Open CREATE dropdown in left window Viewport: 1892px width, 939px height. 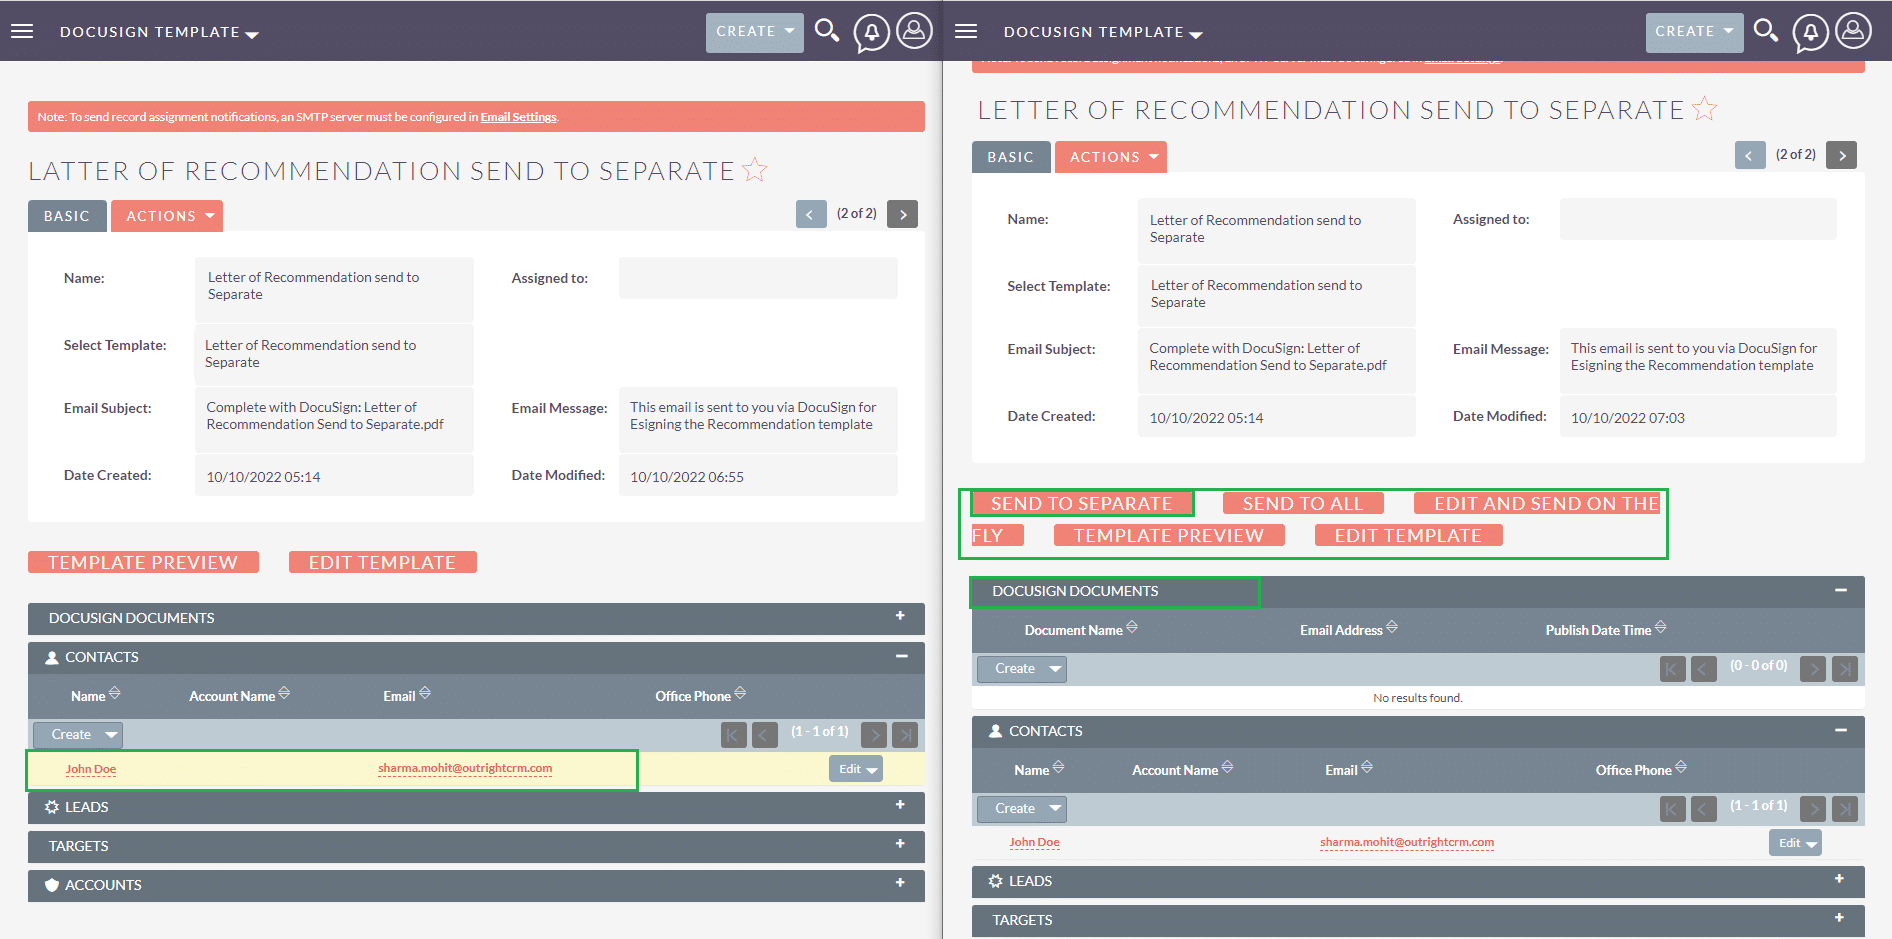click(x=755, y=32)
